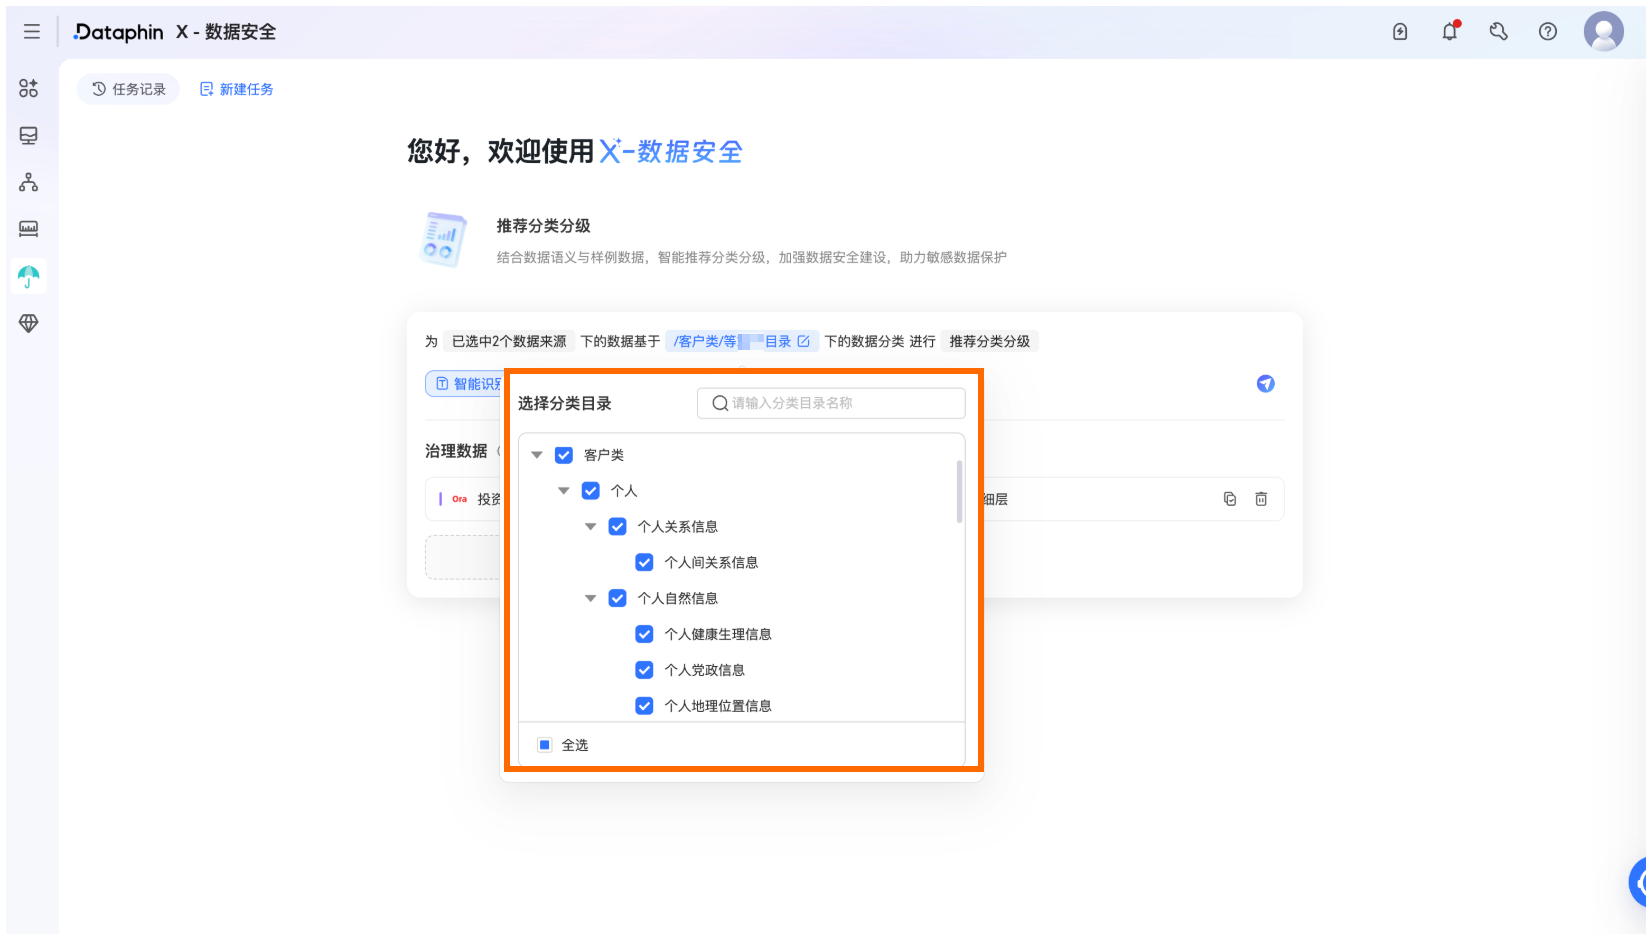Image resolution: width=1652 pixels, height=940 pixels.
Task: Uncheck the 个人间关系信息 checkbox
Action: 645,563
